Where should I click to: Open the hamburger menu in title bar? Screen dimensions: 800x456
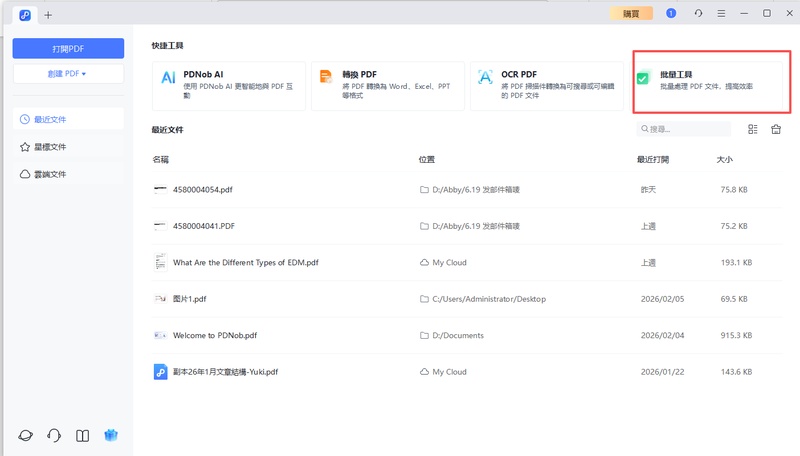tap(722, 13)
